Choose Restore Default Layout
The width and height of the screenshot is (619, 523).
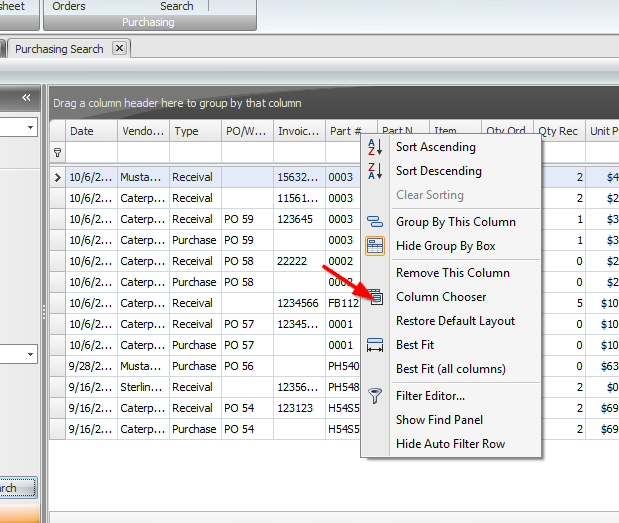point(455,321)
